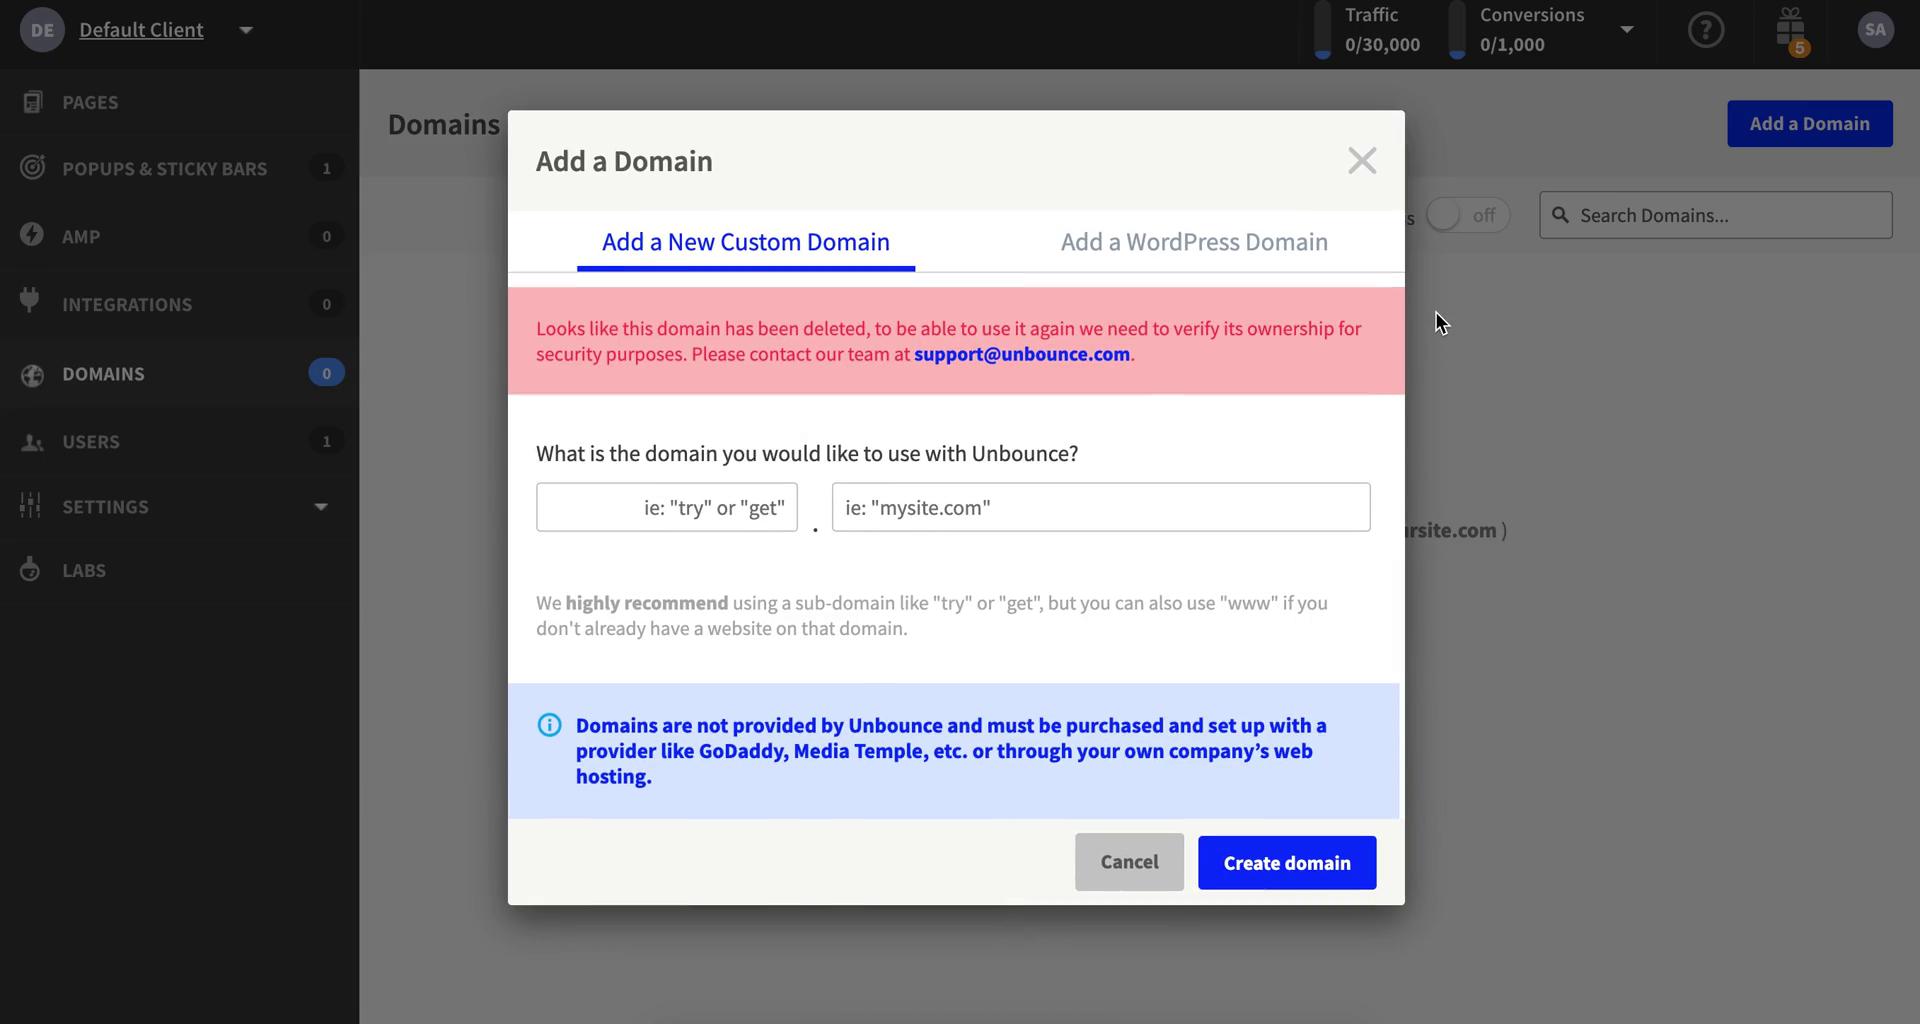Click the Labs flask icon
1920x1024 pixels.
[x=30, y=569]
